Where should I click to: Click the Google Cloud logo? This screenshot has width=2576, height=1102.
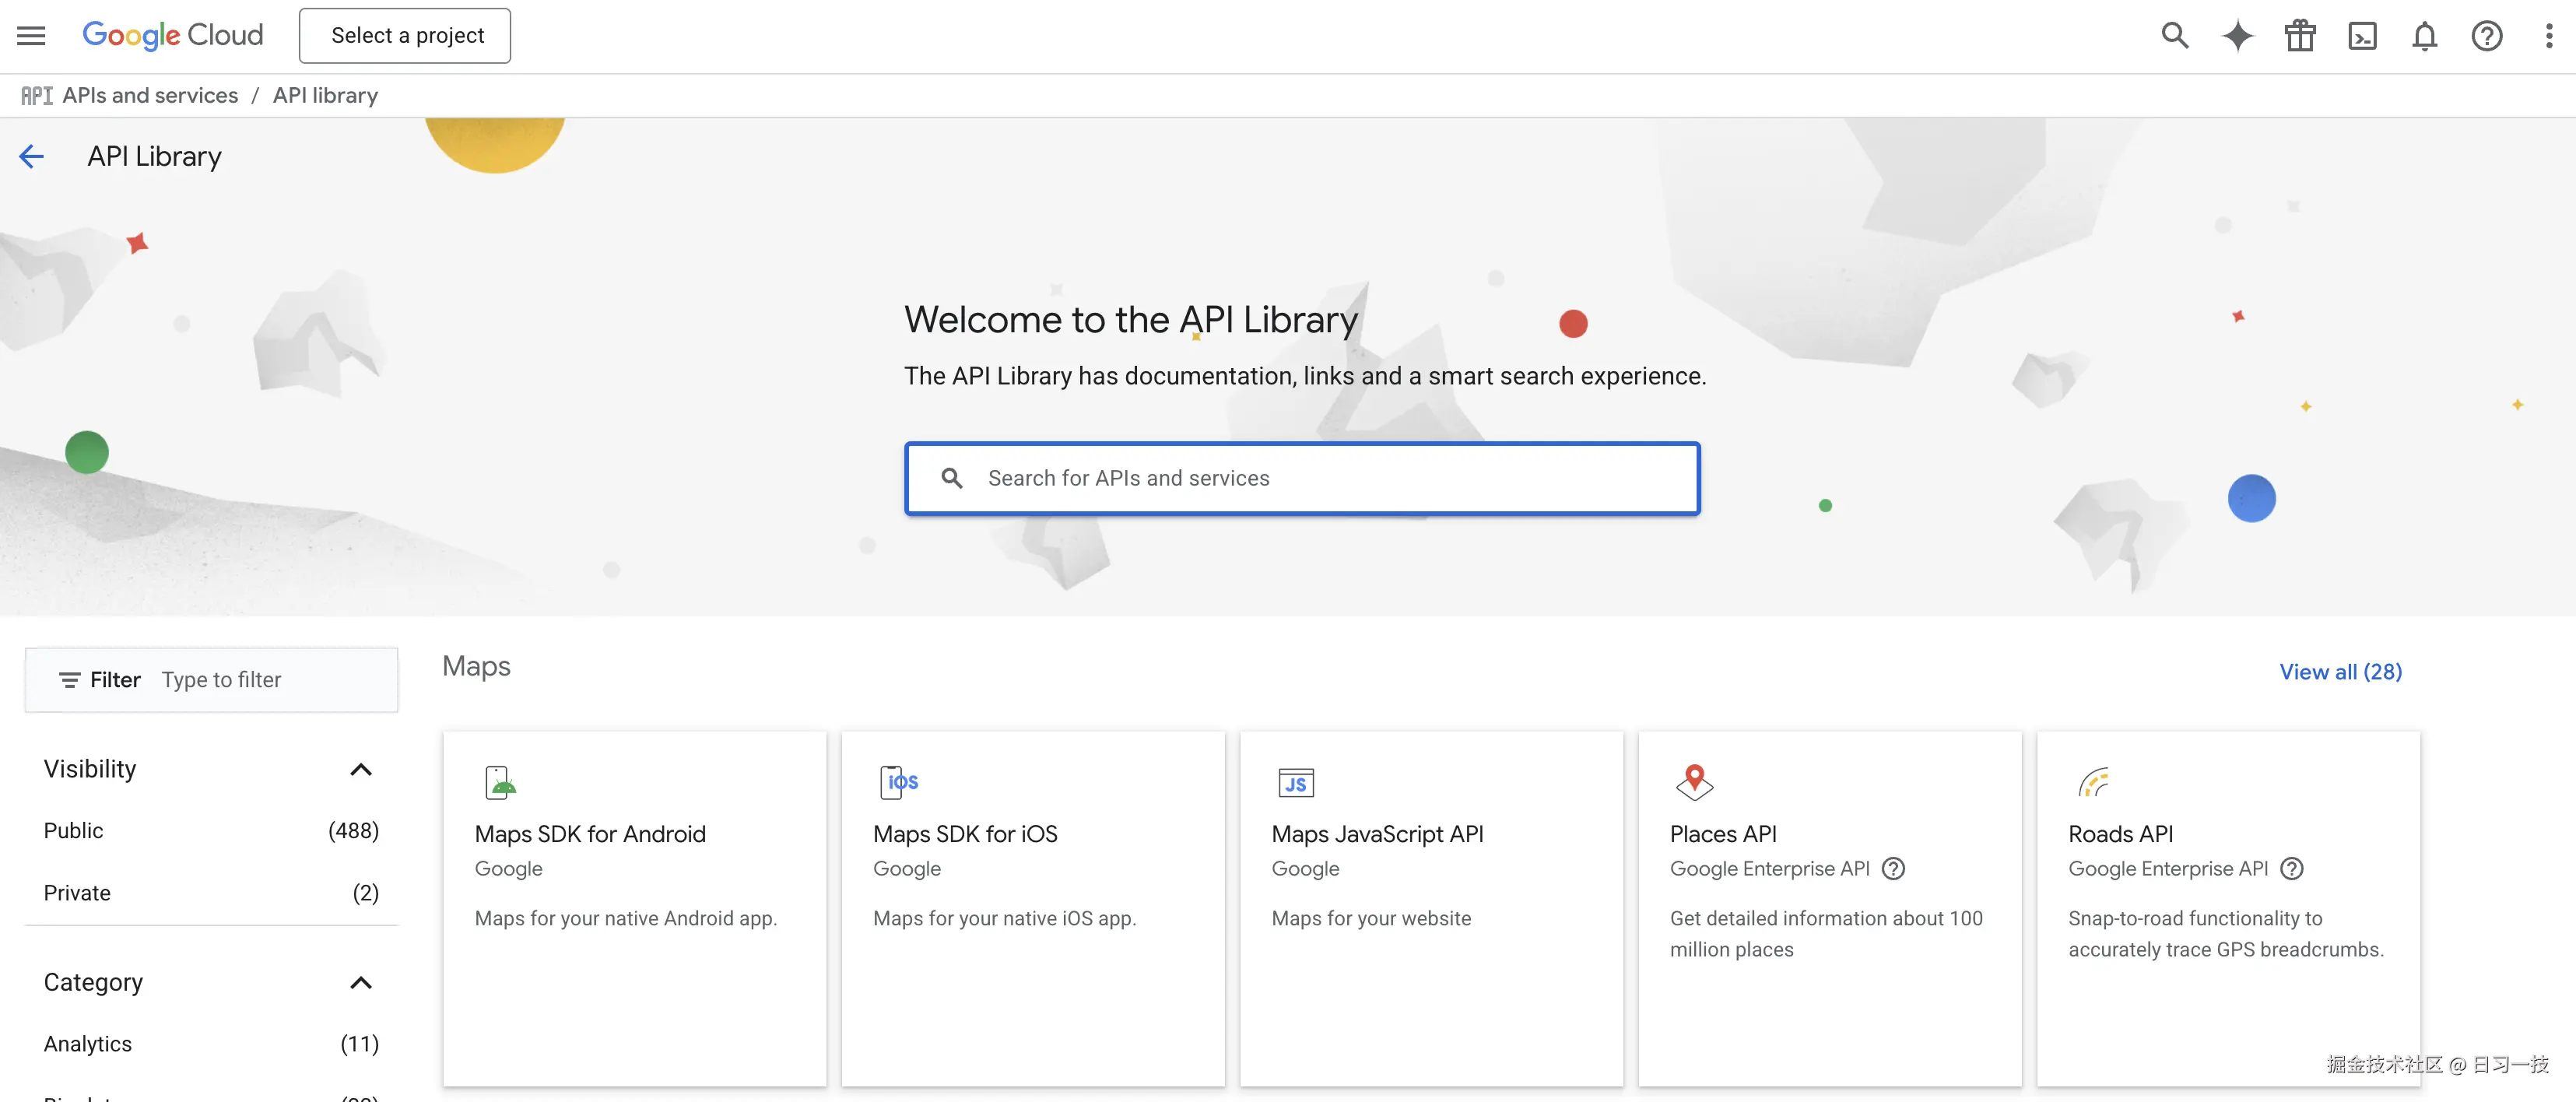172,35
